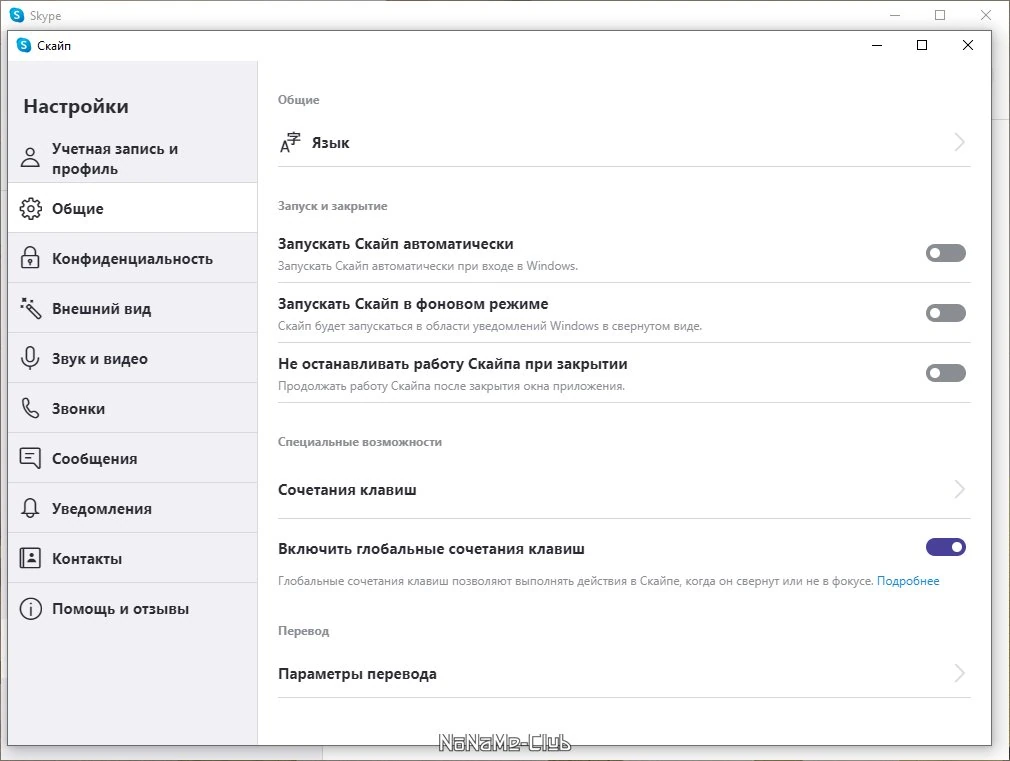Click the phone handset icon for Звонки

point(30,408)
